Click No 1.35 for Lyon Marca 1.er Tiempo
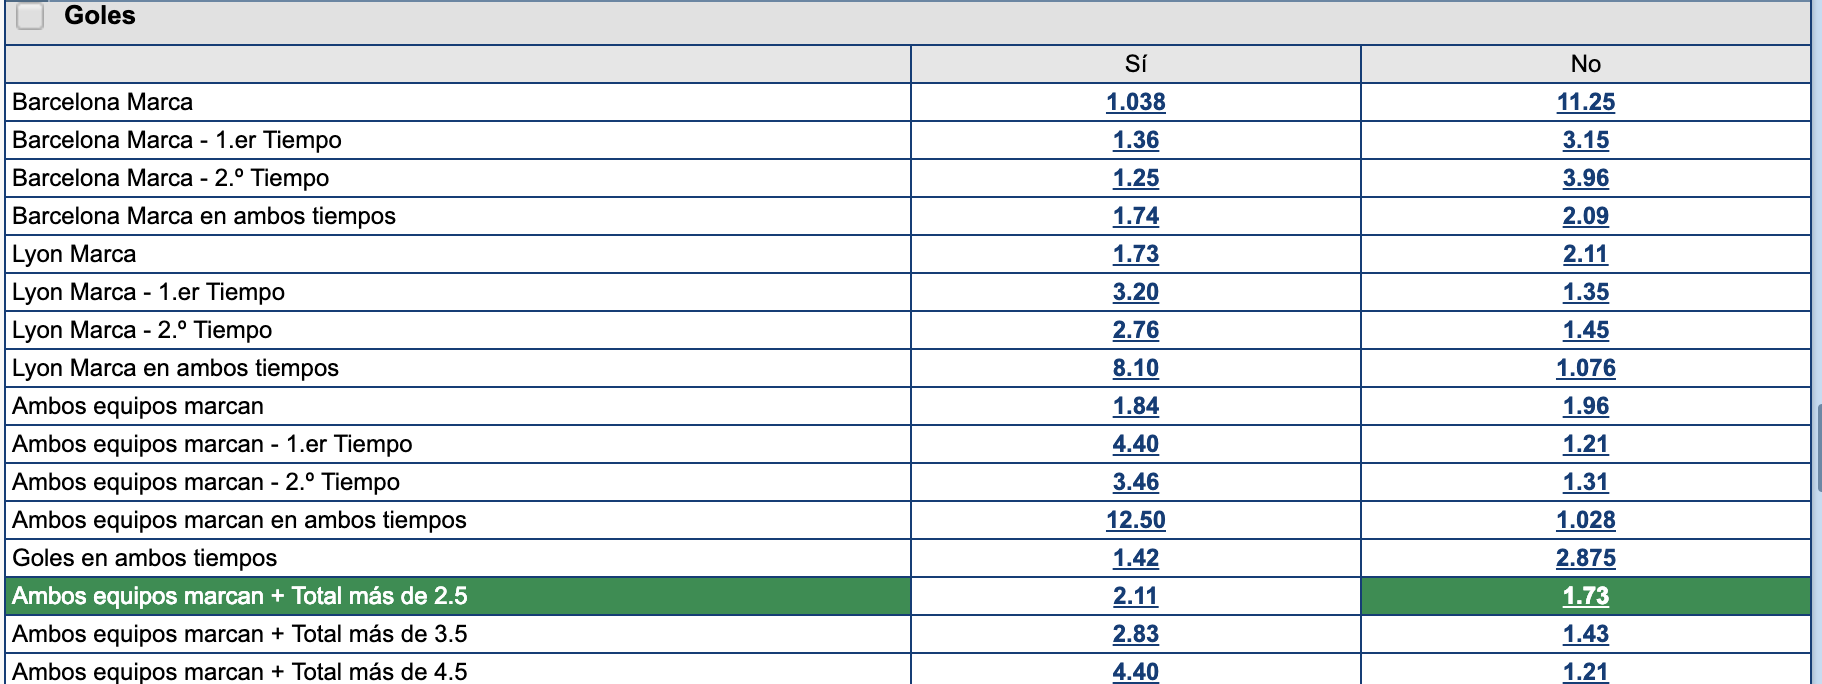 (1585, 292)
